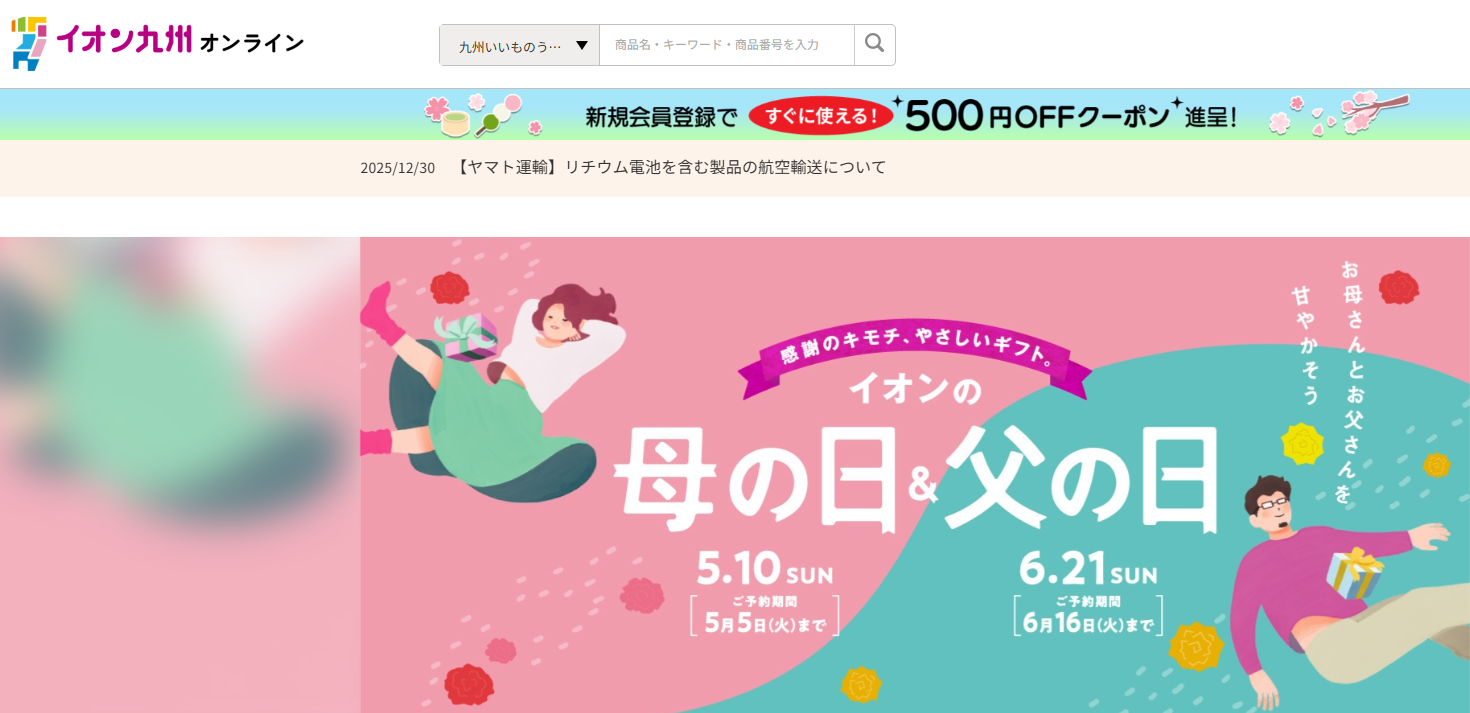Click the red すぐに使える! badge

820,116
